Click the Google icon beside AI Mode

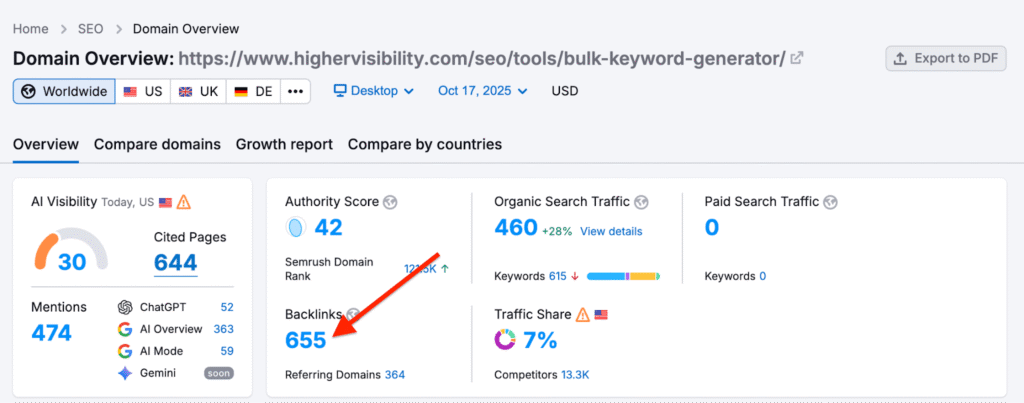click(125, 351)
